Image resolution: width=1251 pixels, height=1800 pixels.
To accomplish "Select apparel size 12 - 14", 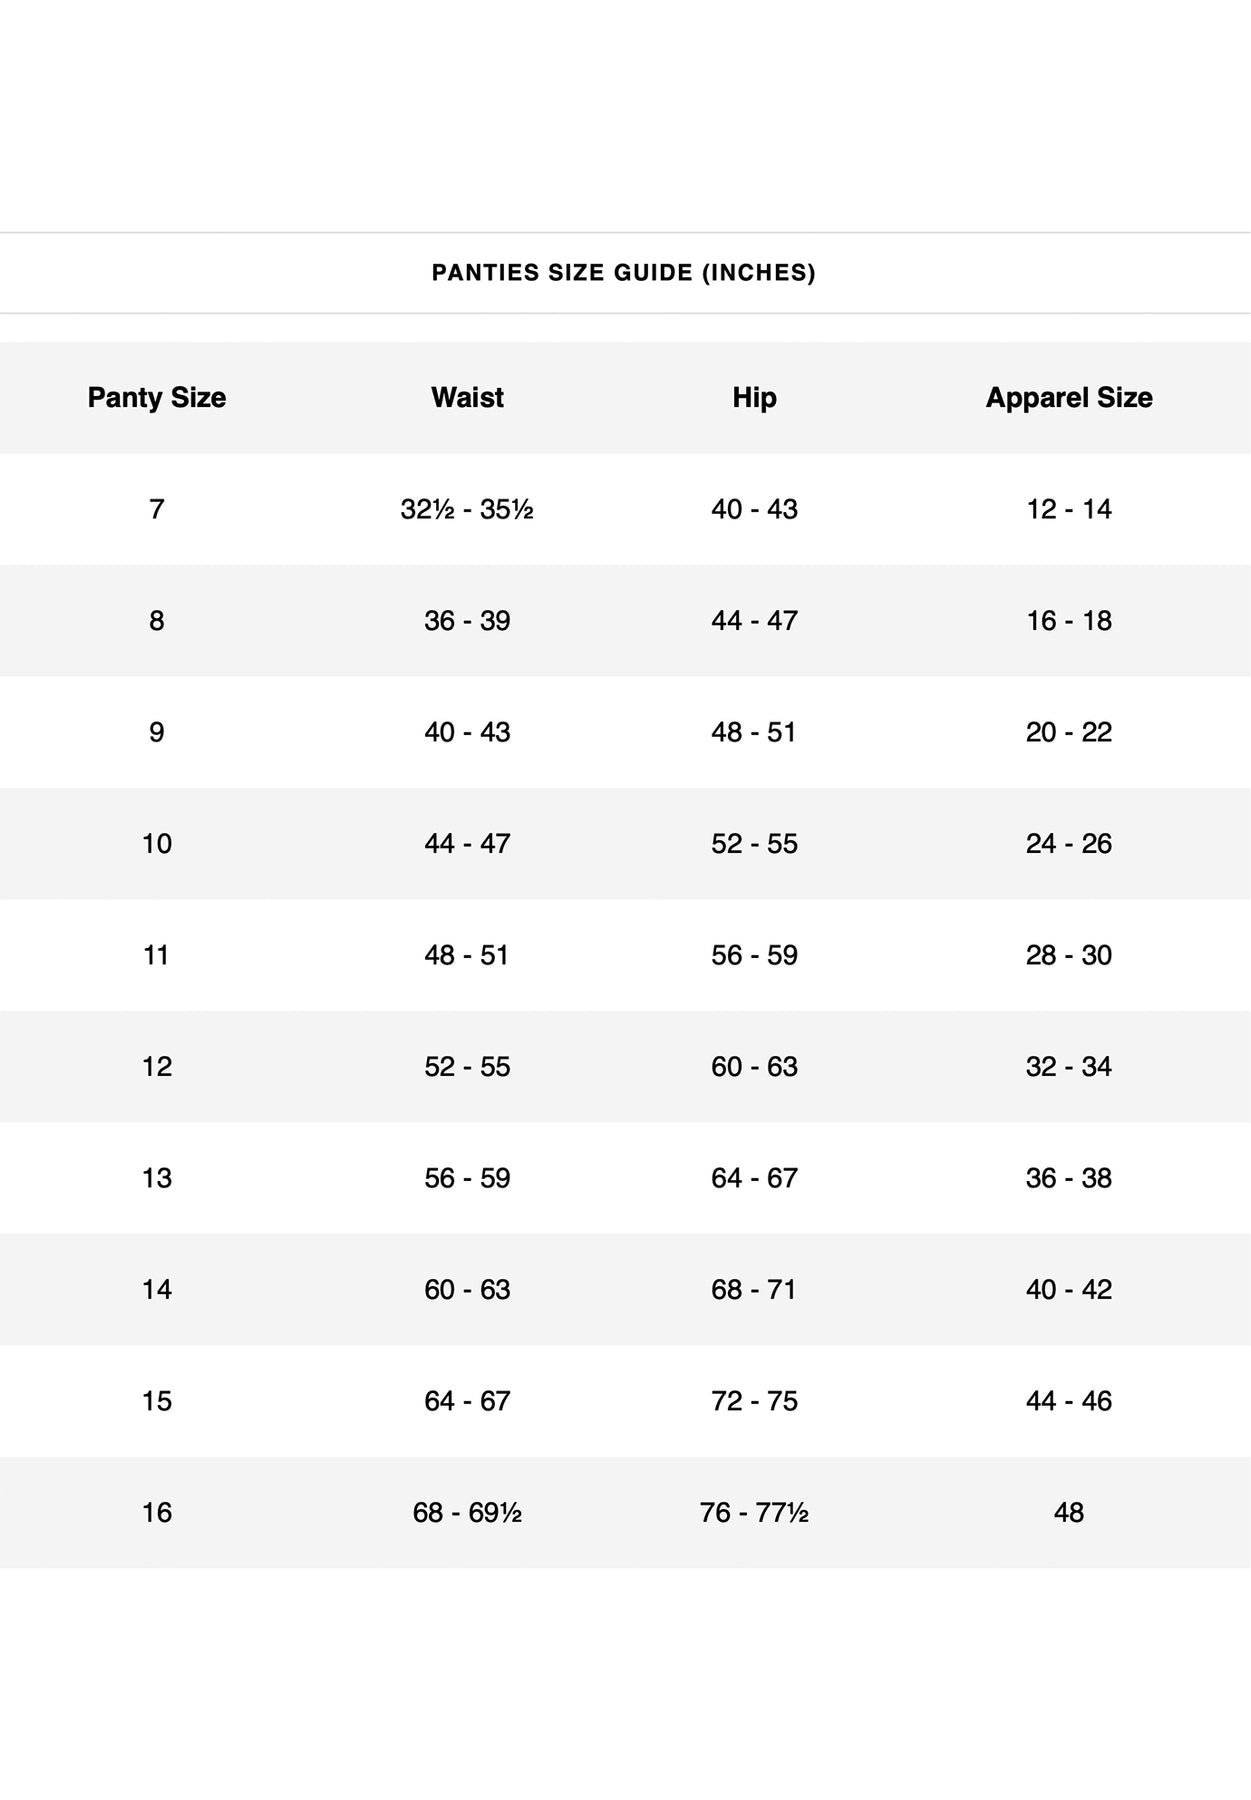I will (1068, 510).
